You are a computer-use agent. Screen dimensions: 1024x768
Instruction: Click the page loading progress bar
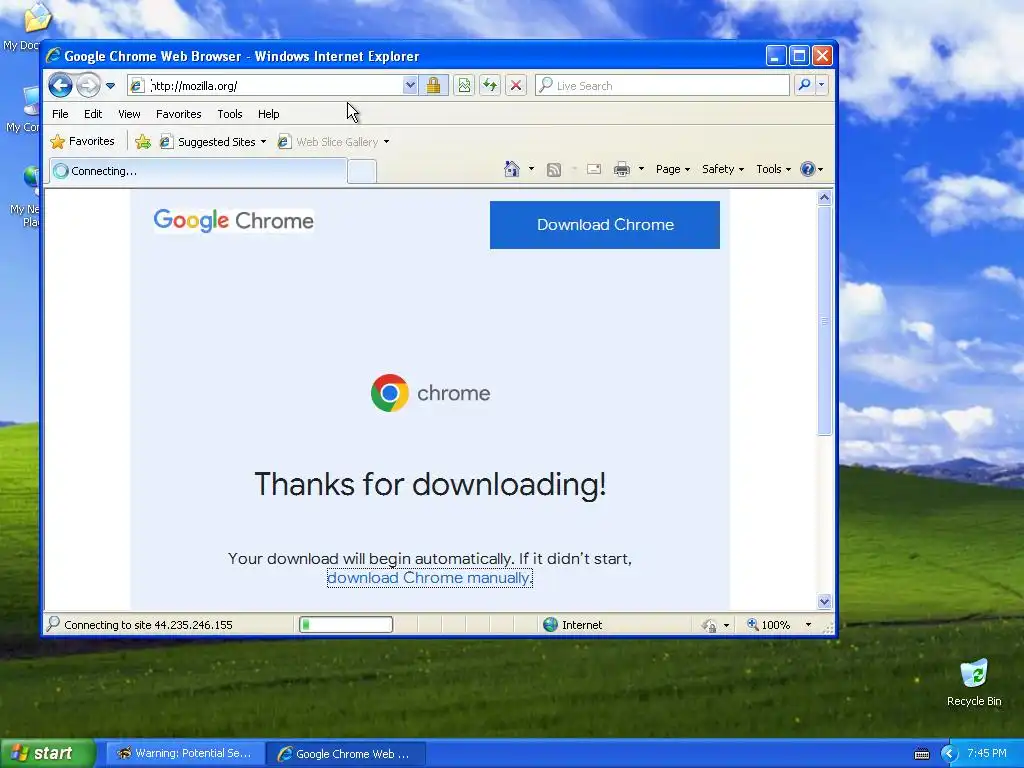(345, 625)
